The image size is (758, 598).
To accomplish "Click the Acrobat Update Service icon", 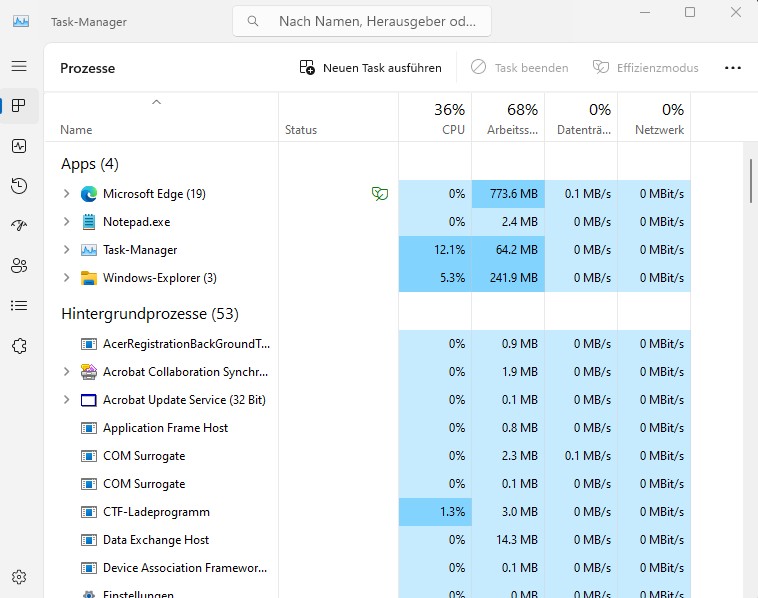I will pyautogui.click(x=88, y=400).
